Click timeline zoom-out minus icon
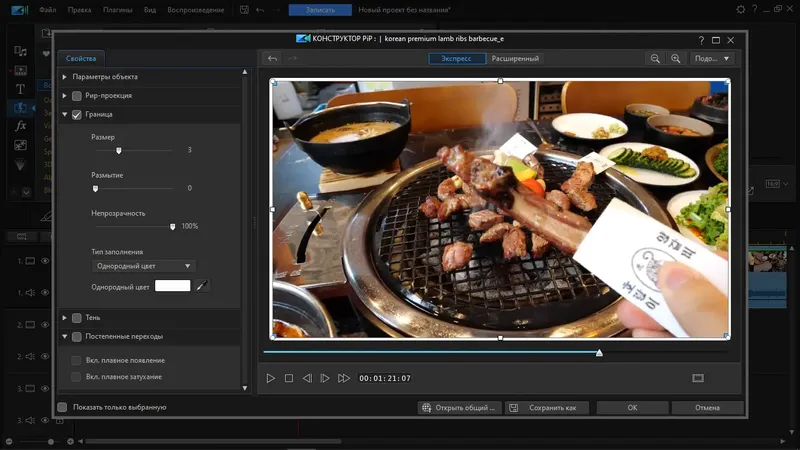800x450 pixels. tap(9, 441)
